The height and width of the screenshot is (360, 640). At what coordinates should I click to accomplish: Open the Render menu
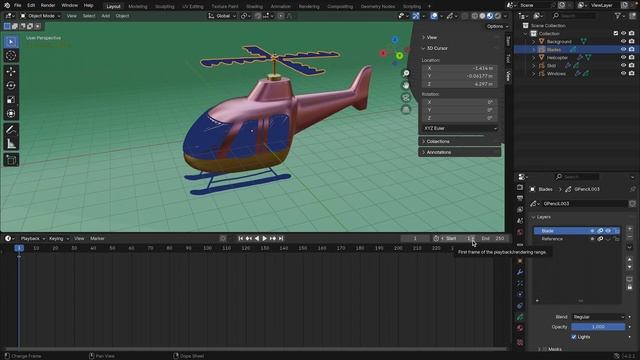point(48,5)
